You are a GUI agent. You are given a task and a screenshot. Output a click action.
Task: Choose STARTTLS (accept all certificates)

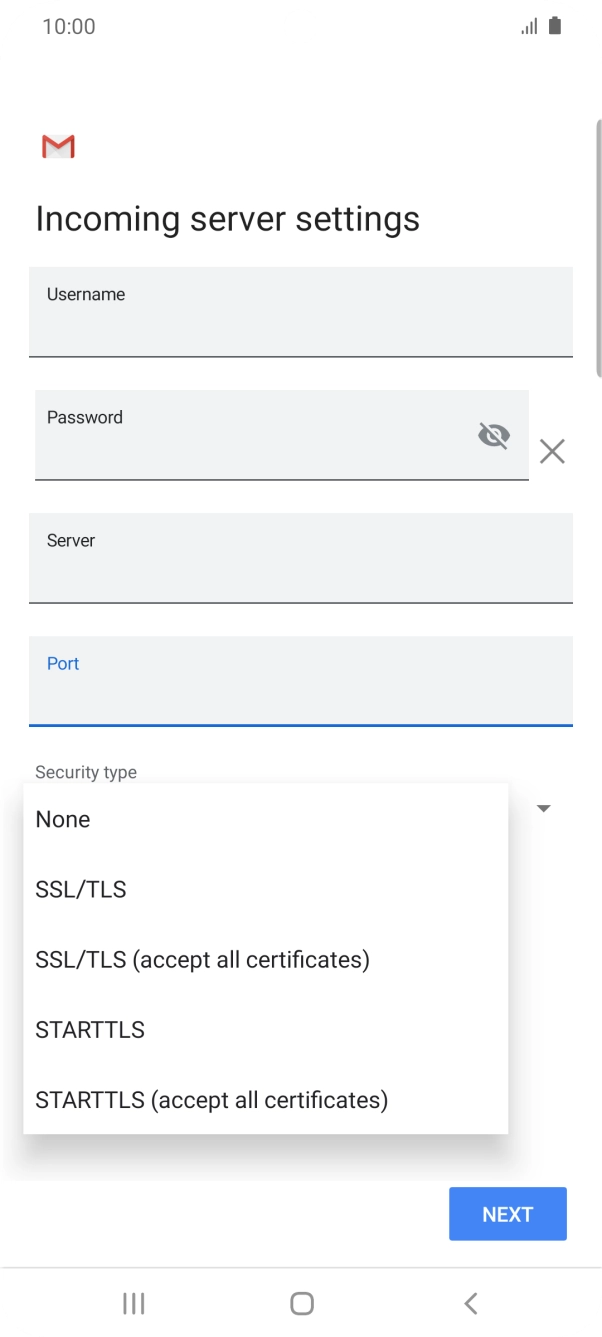[x=210, y=1099]
